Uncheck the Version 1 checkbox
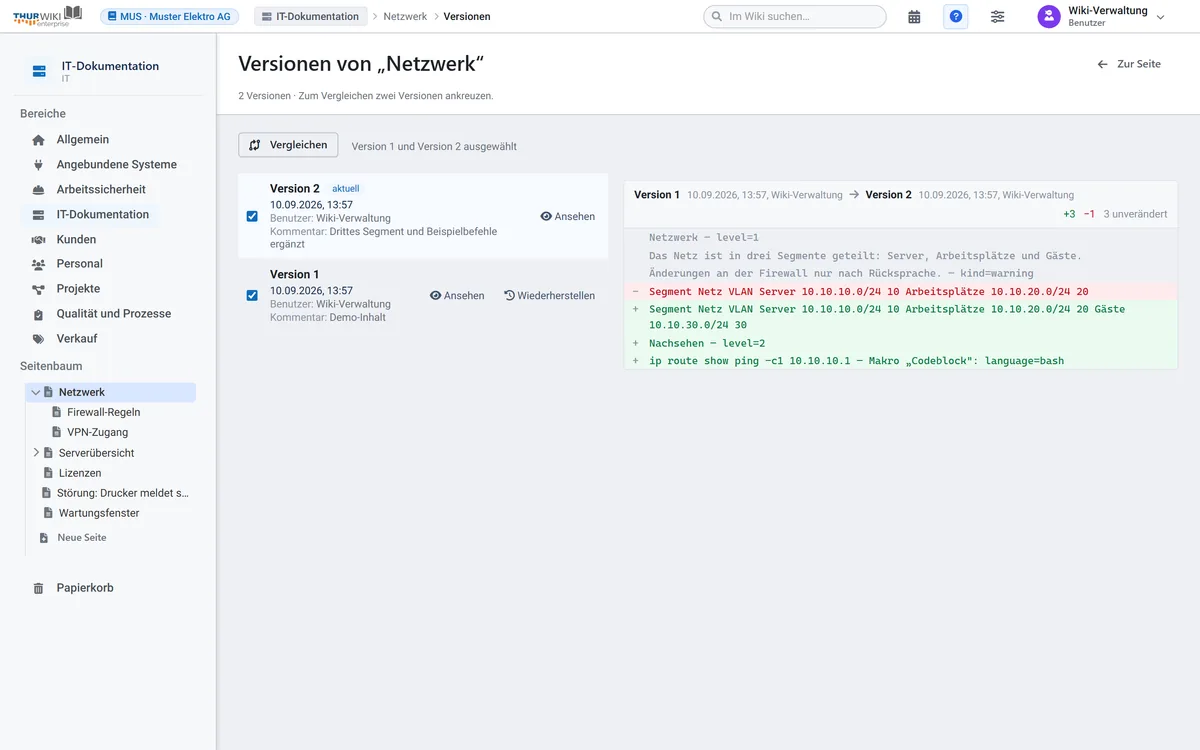Screen dimensions: 1200x750 tap(252, 295)
